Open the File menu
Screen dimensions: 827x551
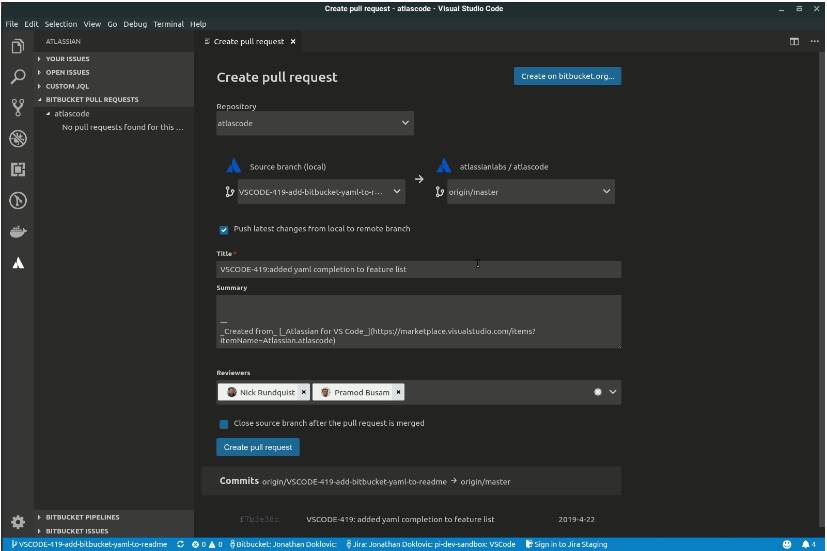click(12, 24)
